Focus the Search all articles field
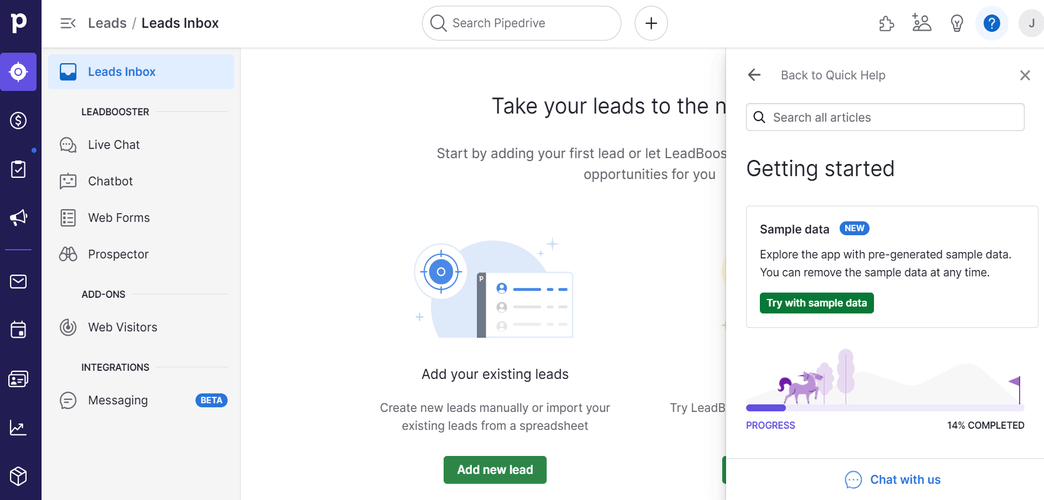 point(885,117)
